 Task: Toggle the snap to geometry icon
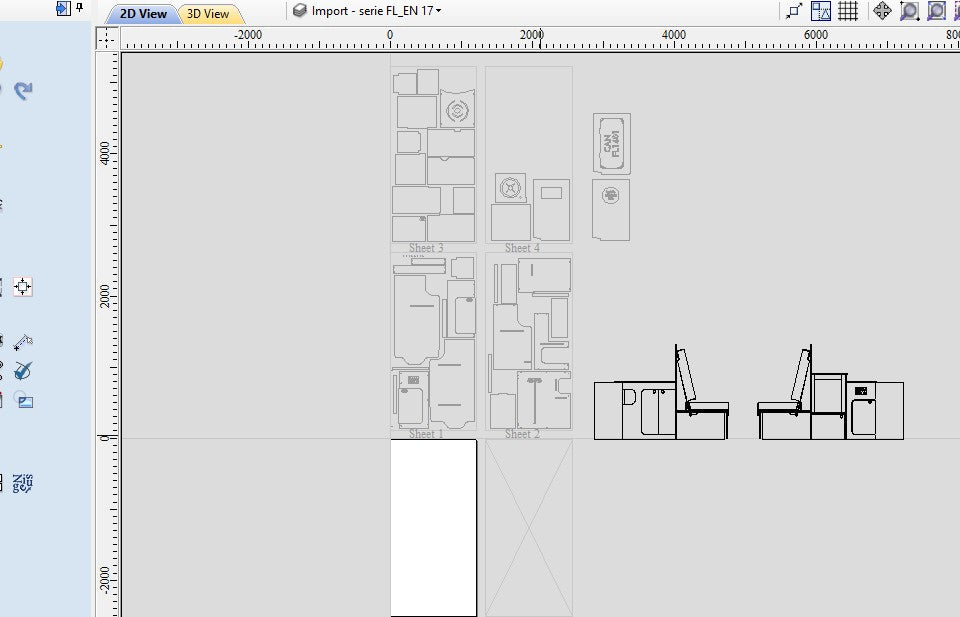click(x=794, y=11)
